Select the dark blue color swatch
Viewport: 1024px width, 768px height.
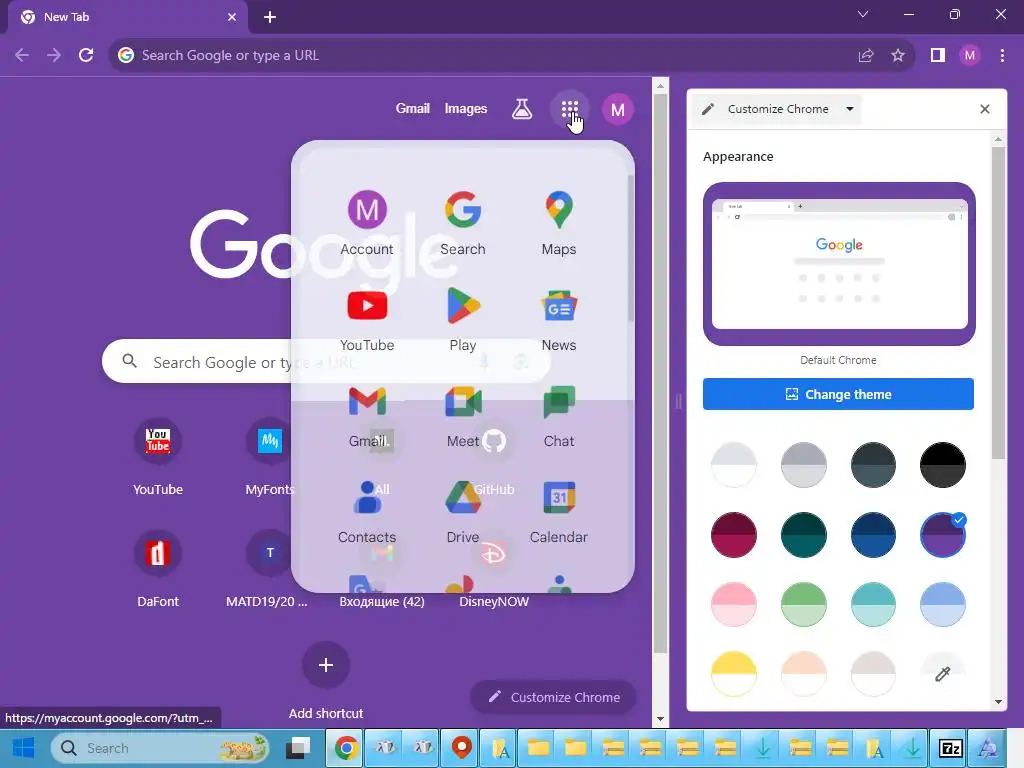pyautogui.click(x=873, y=535)
